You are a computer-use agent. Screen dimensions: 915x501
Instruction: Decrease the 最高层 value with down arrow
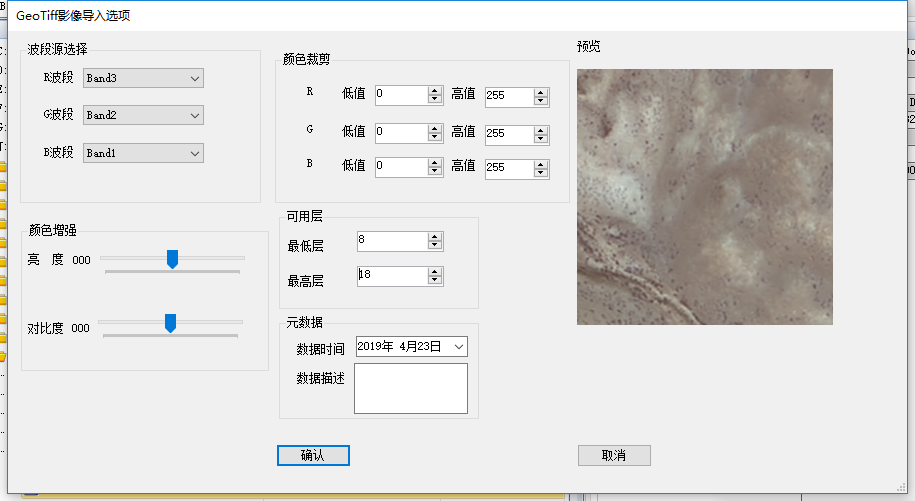tap(435, 281)
